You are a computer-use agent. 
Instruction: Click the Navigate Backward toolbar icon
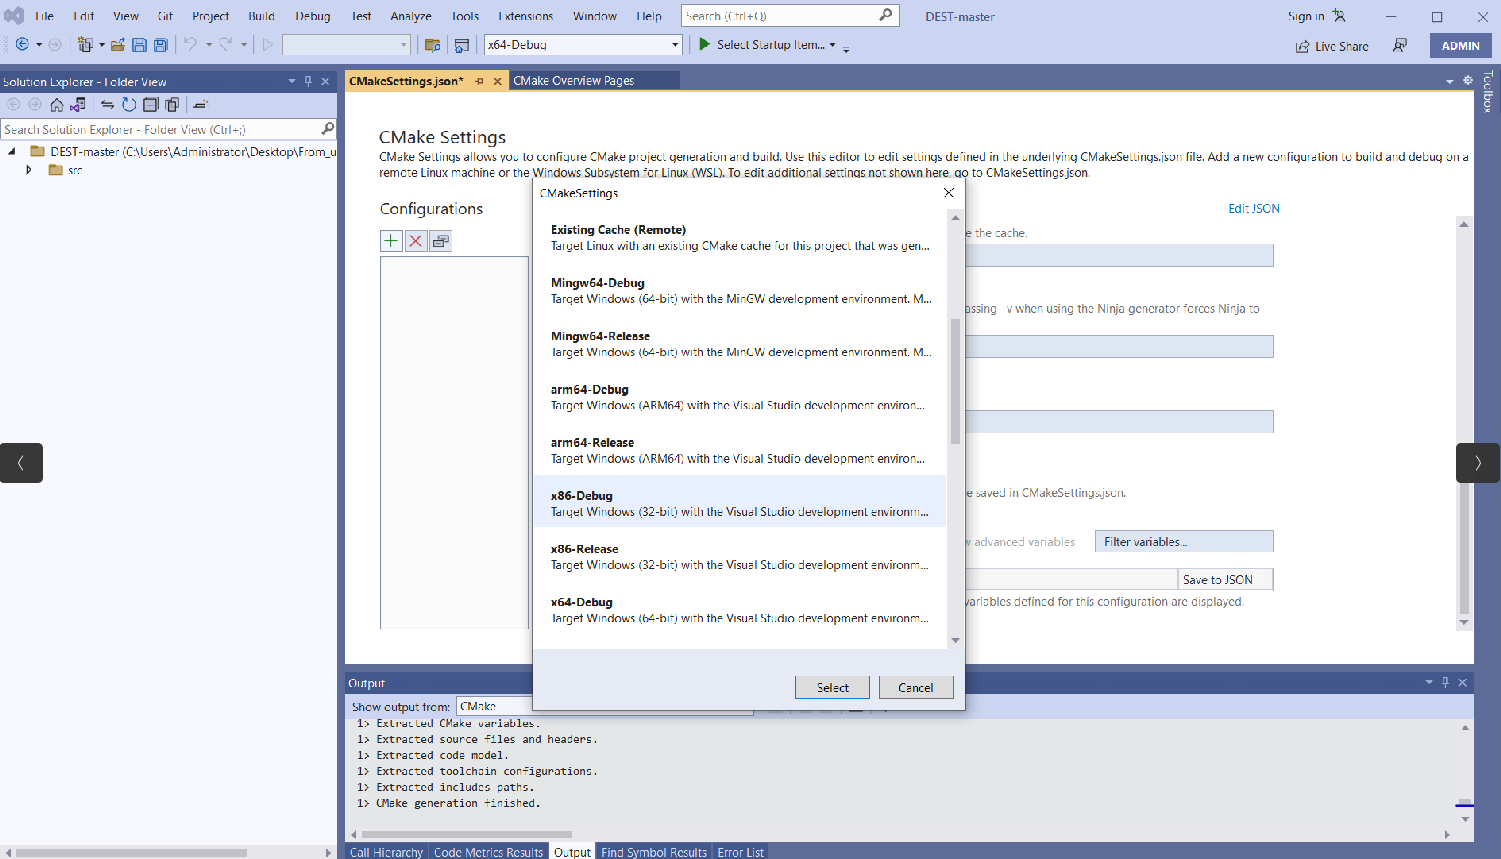[22, 45]
